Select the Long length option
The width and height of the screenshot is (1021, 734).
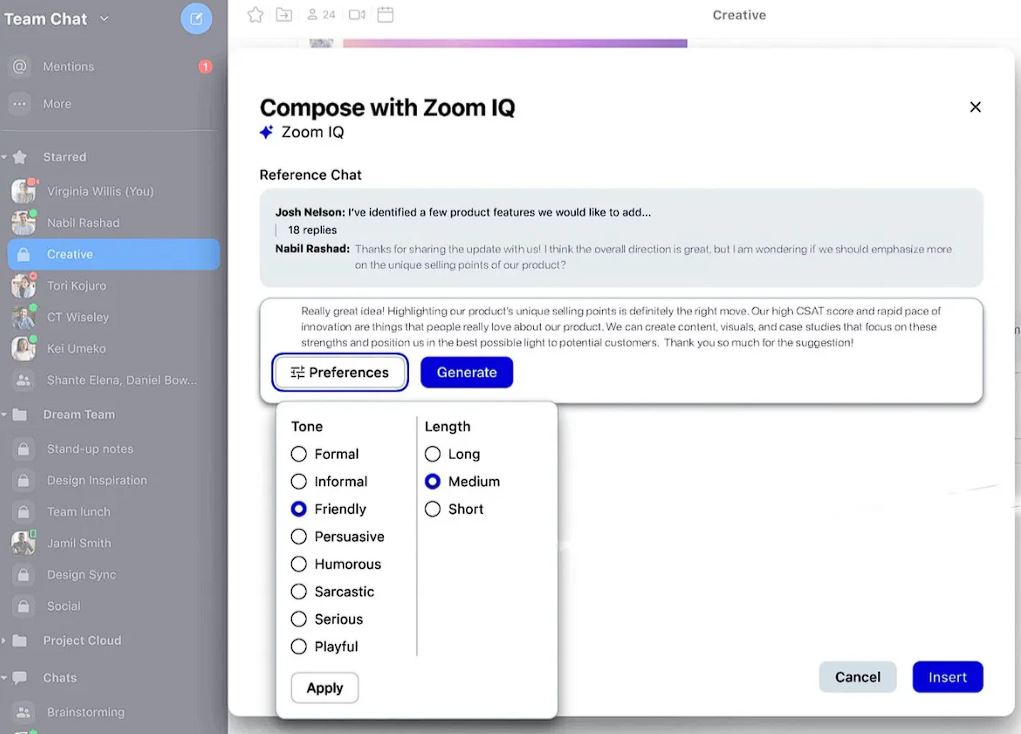433,454
